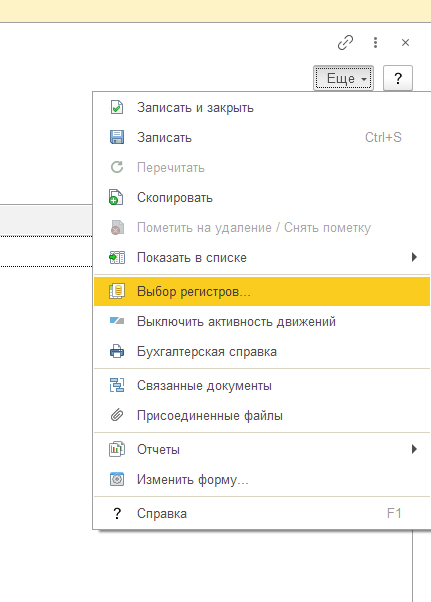431x602 pixels.
Task: Select Выключить активность движений
Action: pos(236,322)
